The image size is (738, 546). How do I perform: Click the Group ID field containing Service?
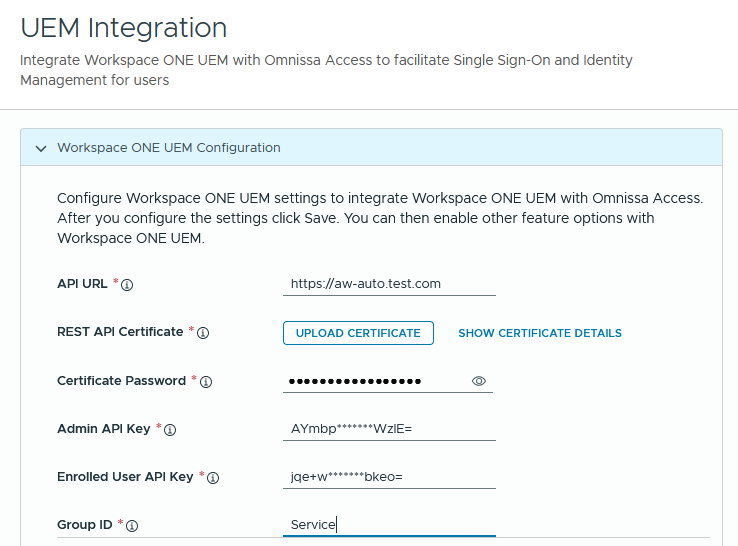(389, 525)
